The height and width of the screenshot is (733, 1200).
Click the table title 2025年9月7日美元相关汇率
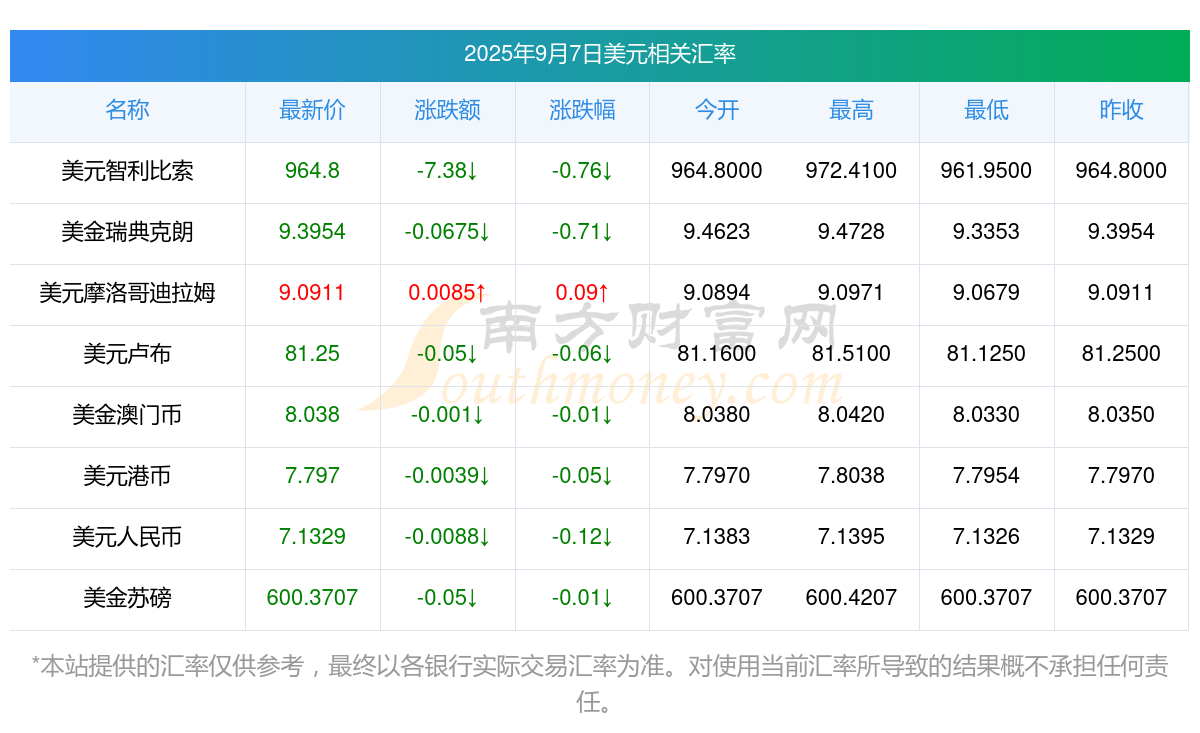(x=600, y=54)
